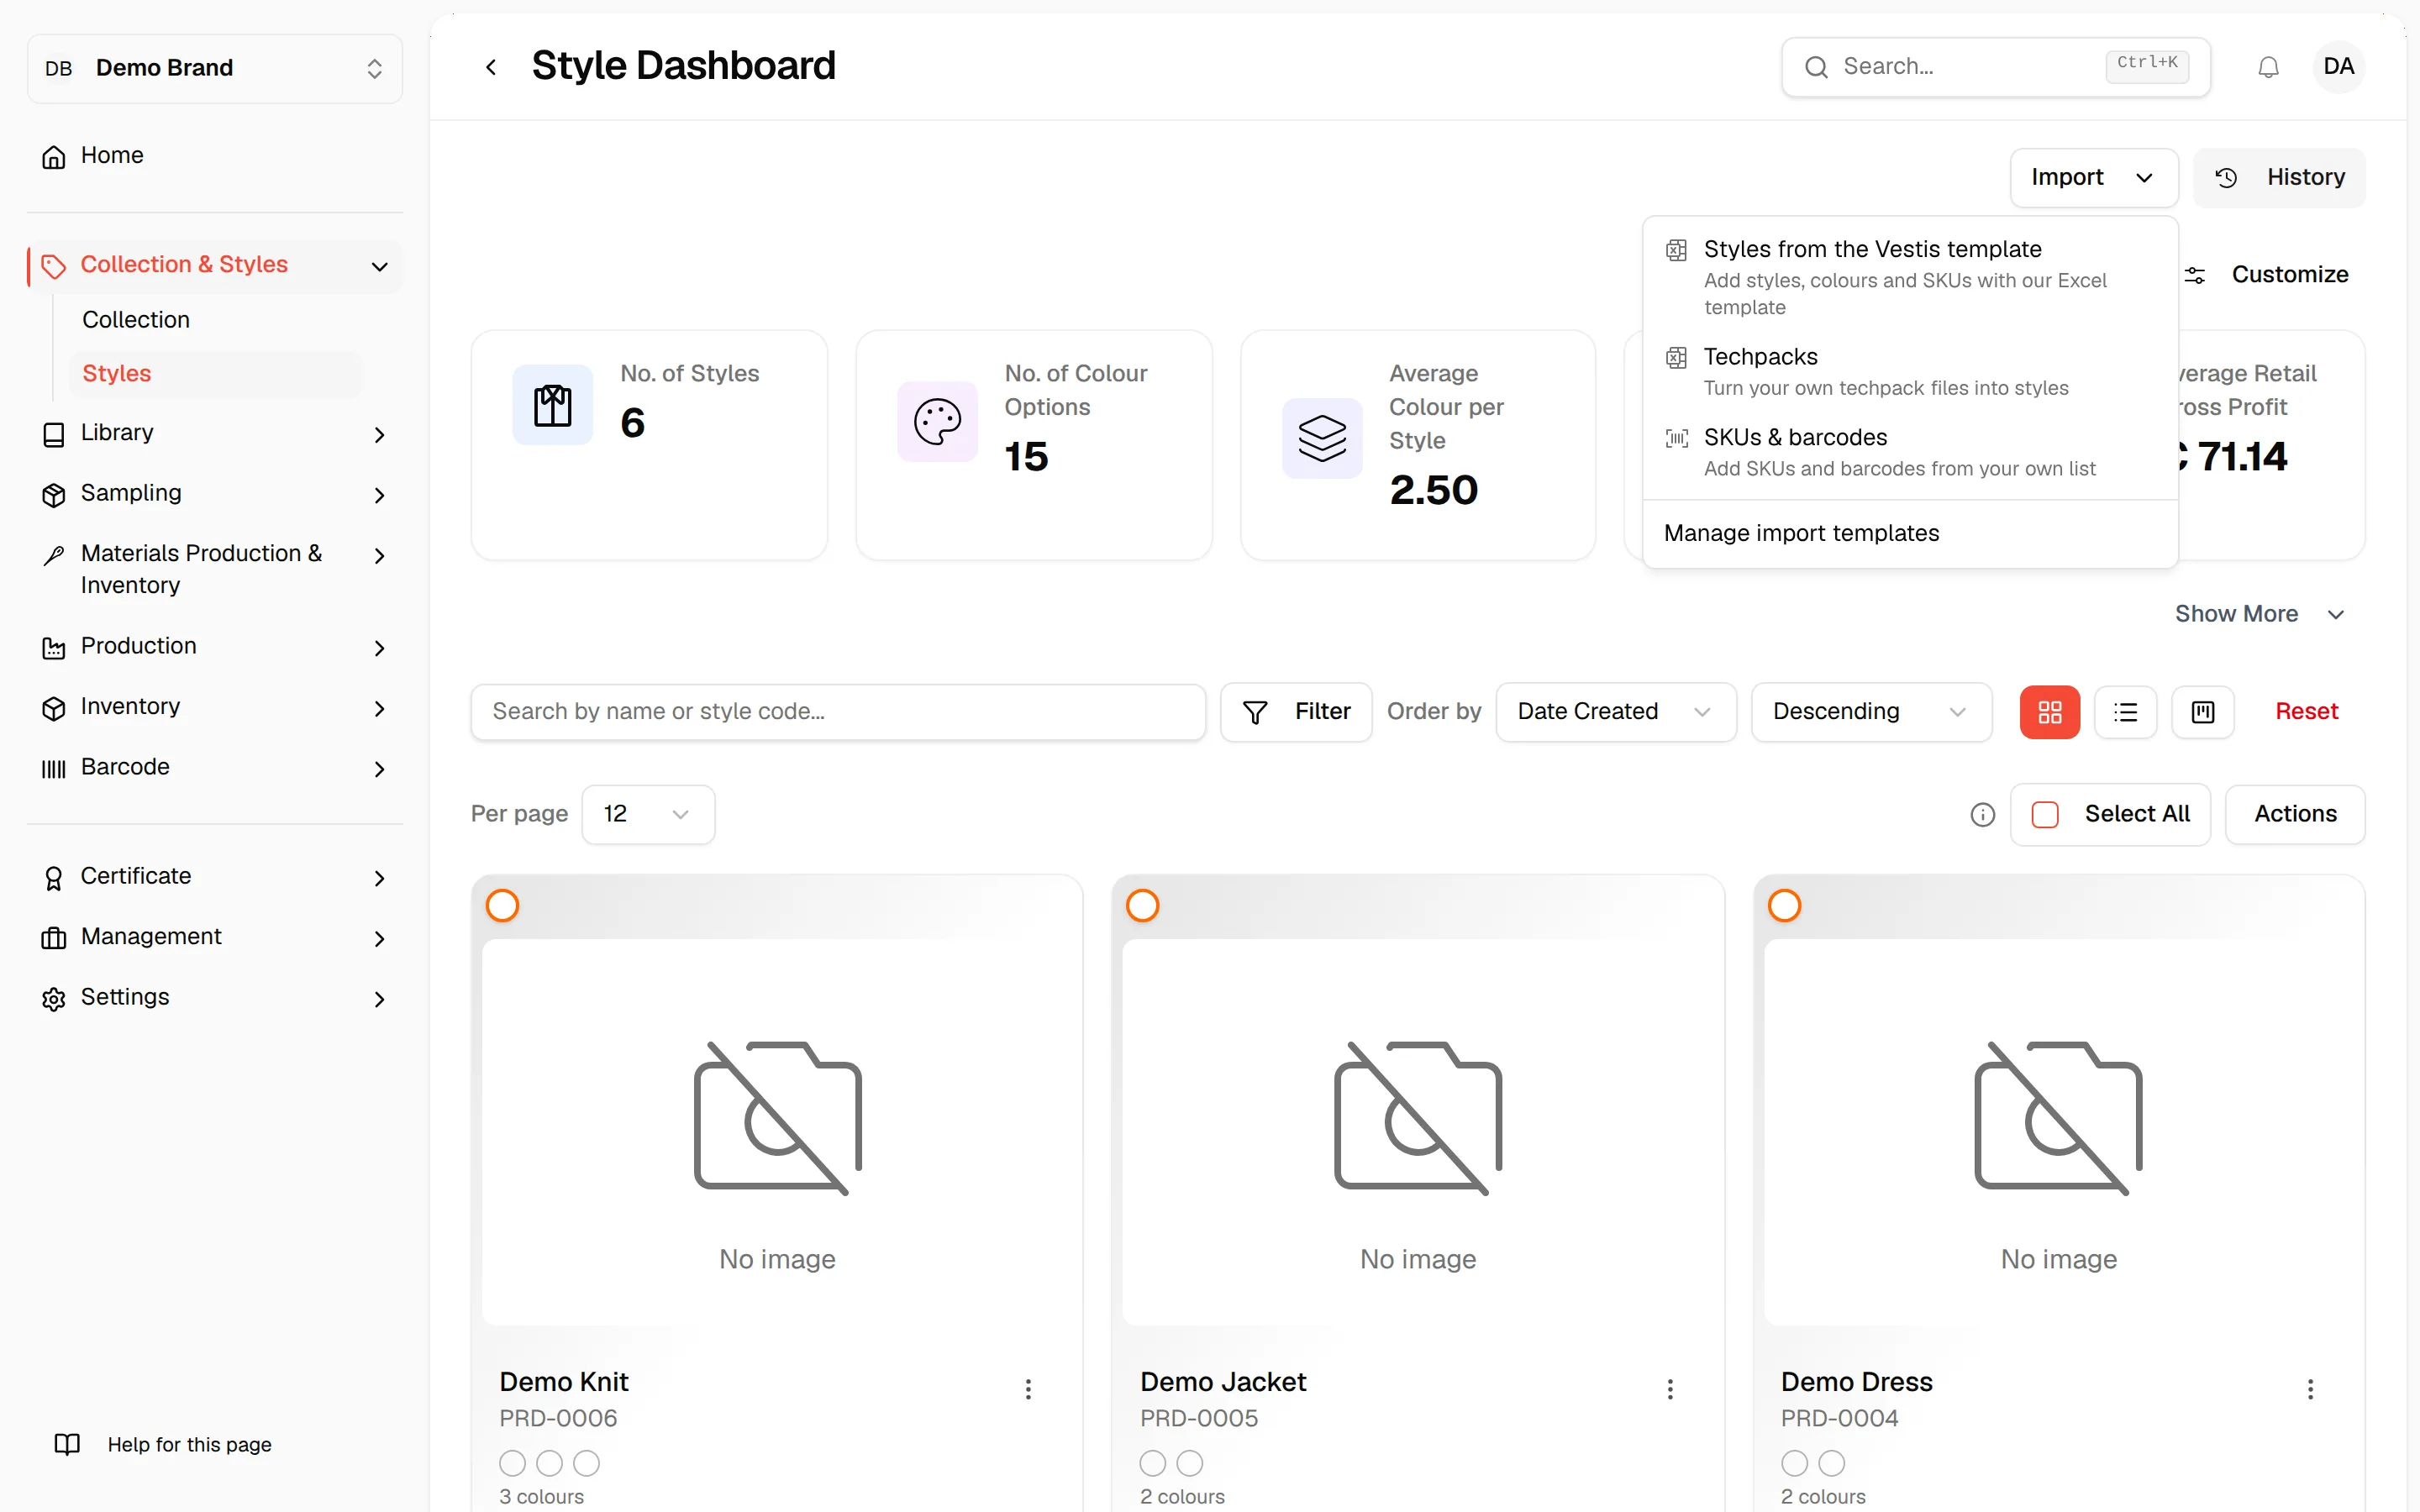Open the Date Created order dropdown
The height and width of the screenshot is (1512, 2420).
click(x=1615, y=712)
